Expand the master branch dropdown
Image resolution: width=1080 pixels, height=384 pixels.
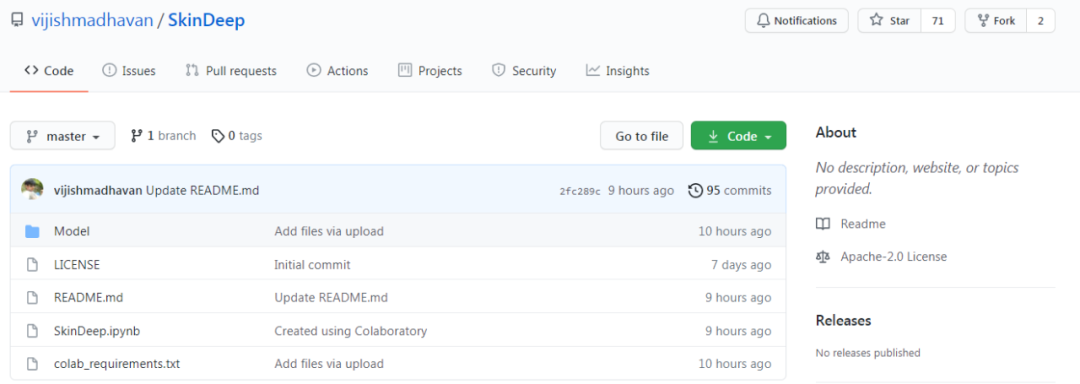[x=63, y=136]
